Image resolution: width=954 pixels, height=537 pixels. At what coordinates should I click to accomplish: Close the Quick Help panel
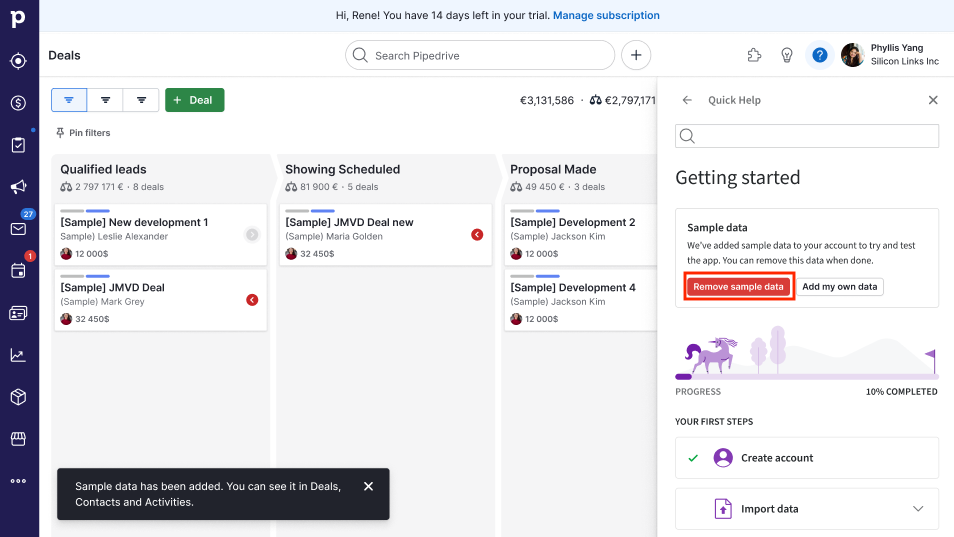(x=933, y=100)
